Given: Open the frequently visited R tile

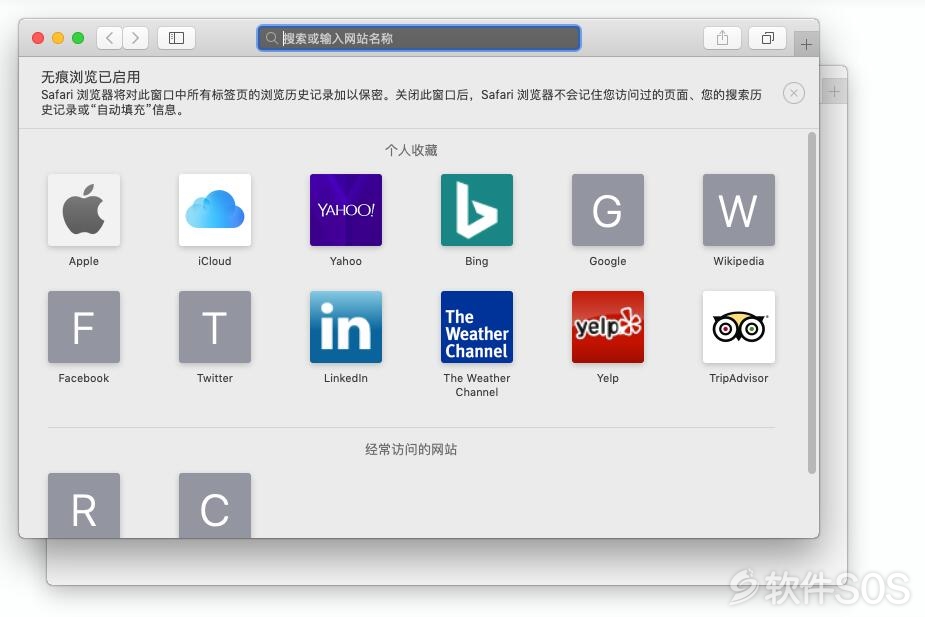Looking at the screenshot, I should coord(84,506).
